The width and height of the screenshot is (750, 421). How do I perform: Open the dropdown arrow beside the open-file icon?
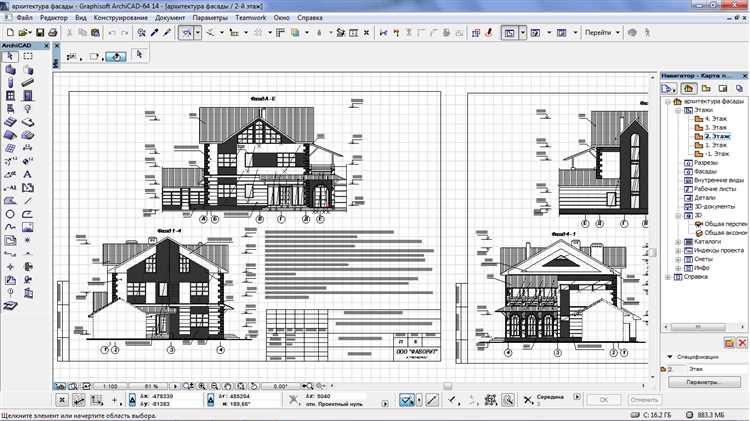pos(30,33)
